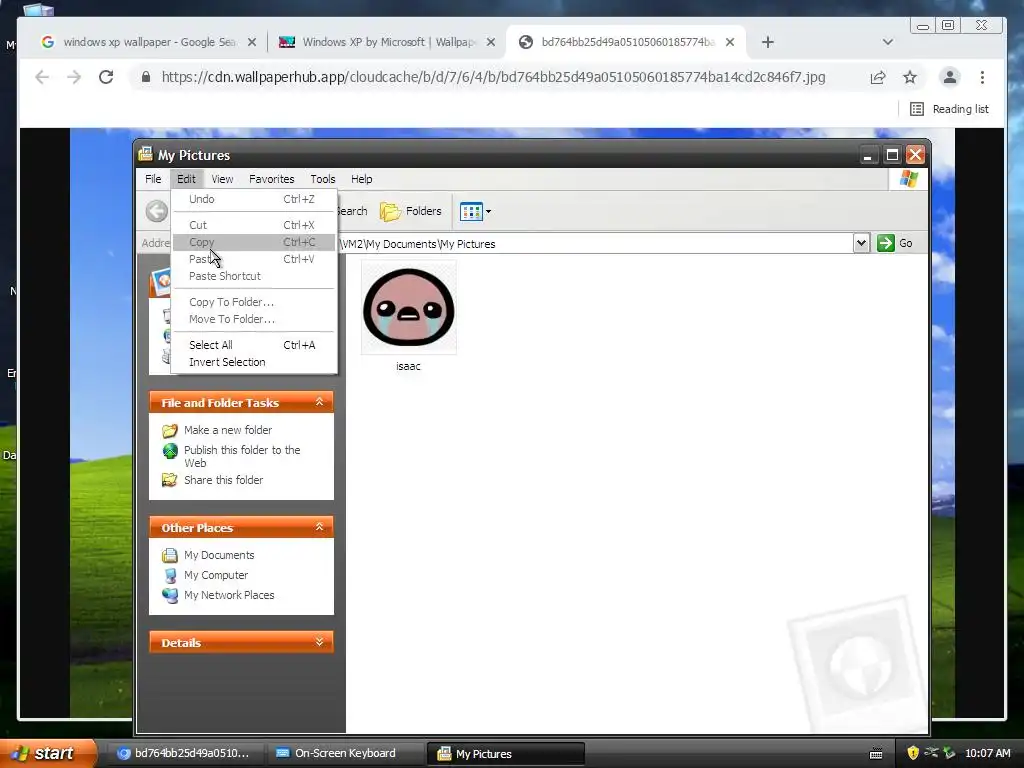Click the Back arrow in My Pictures toolbar
The height and width of the screenshot is (768, 1024).
pyautogui.click(x=157, y=211)
